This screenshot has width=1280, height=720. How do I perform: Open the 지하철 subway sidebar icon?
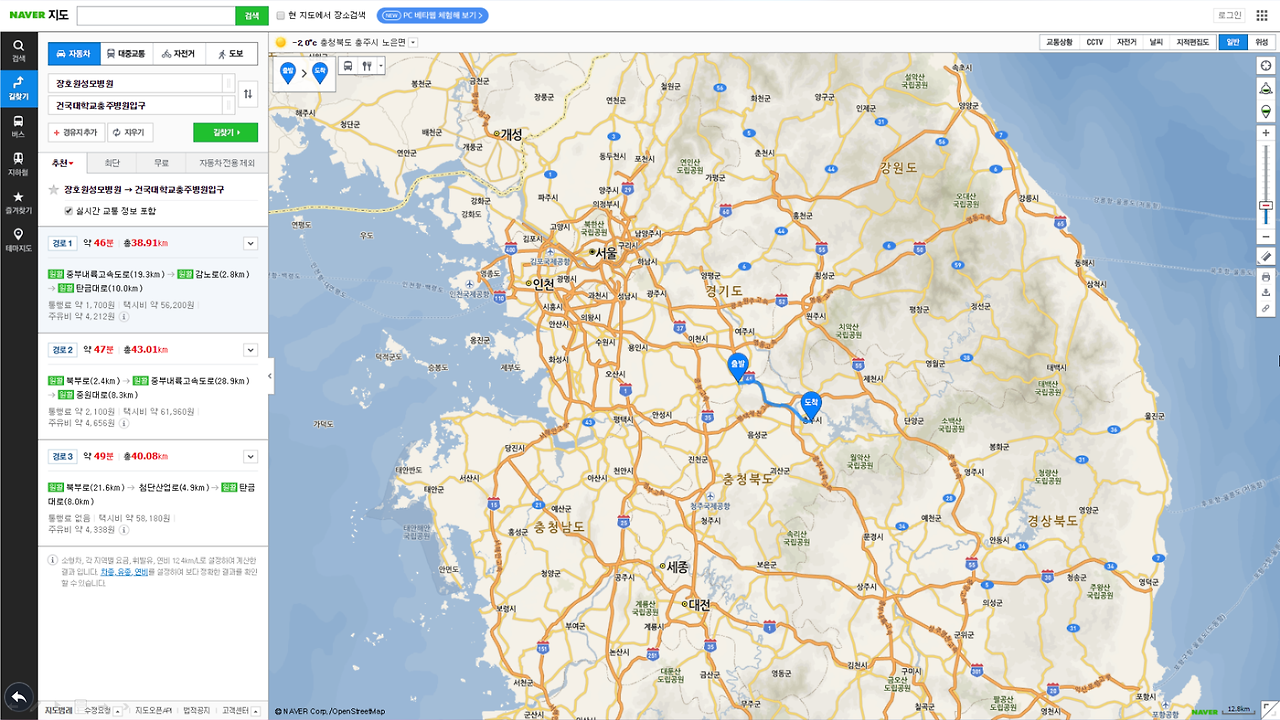18,164
